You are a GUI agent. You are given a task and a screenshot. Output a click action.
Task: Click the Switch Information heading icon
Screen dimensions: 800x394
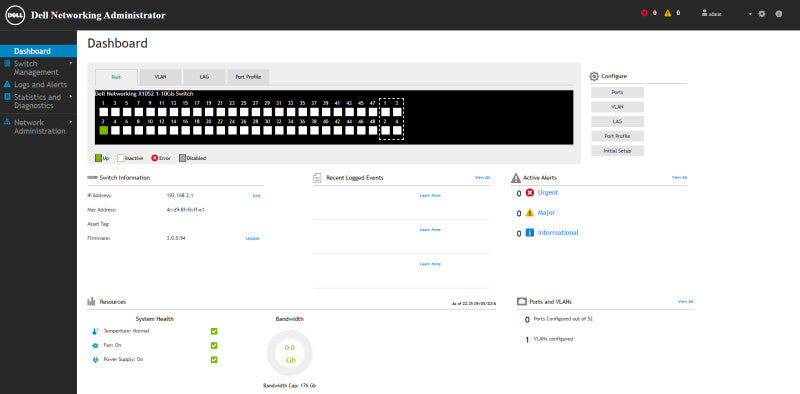click(92, 178)
